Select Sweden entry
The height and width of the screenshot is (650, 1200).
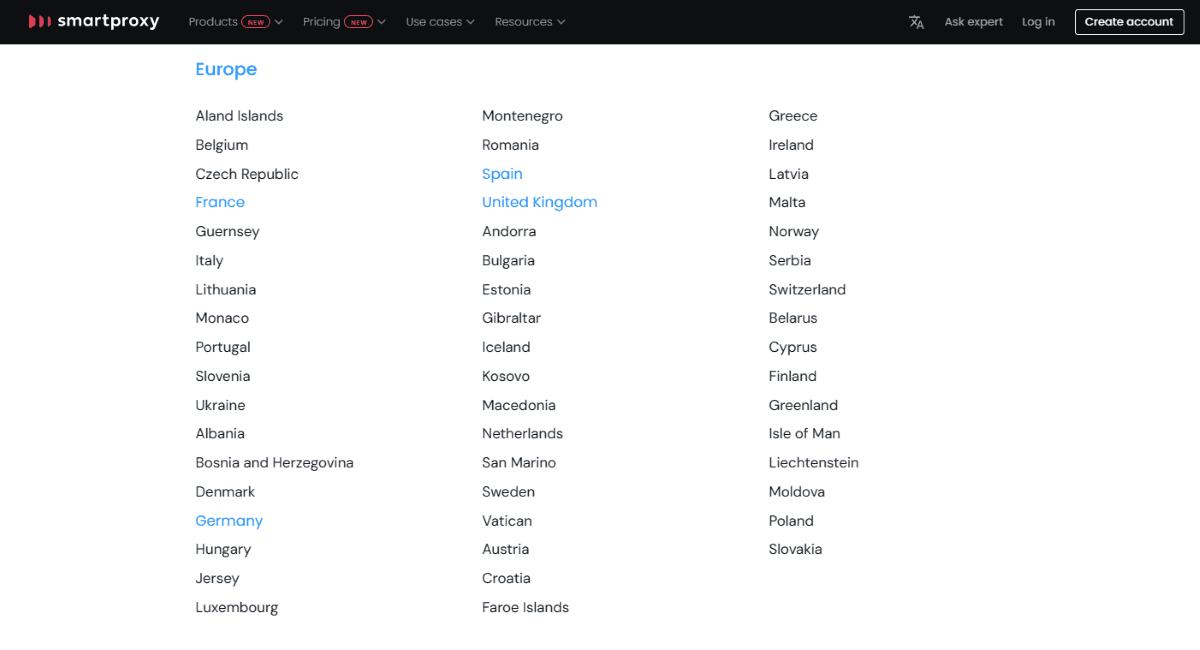point(508,492)
